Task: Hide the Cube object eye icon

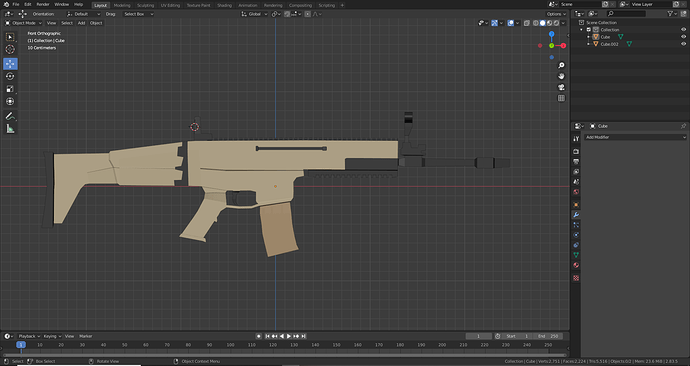Action: pos(683,37)
